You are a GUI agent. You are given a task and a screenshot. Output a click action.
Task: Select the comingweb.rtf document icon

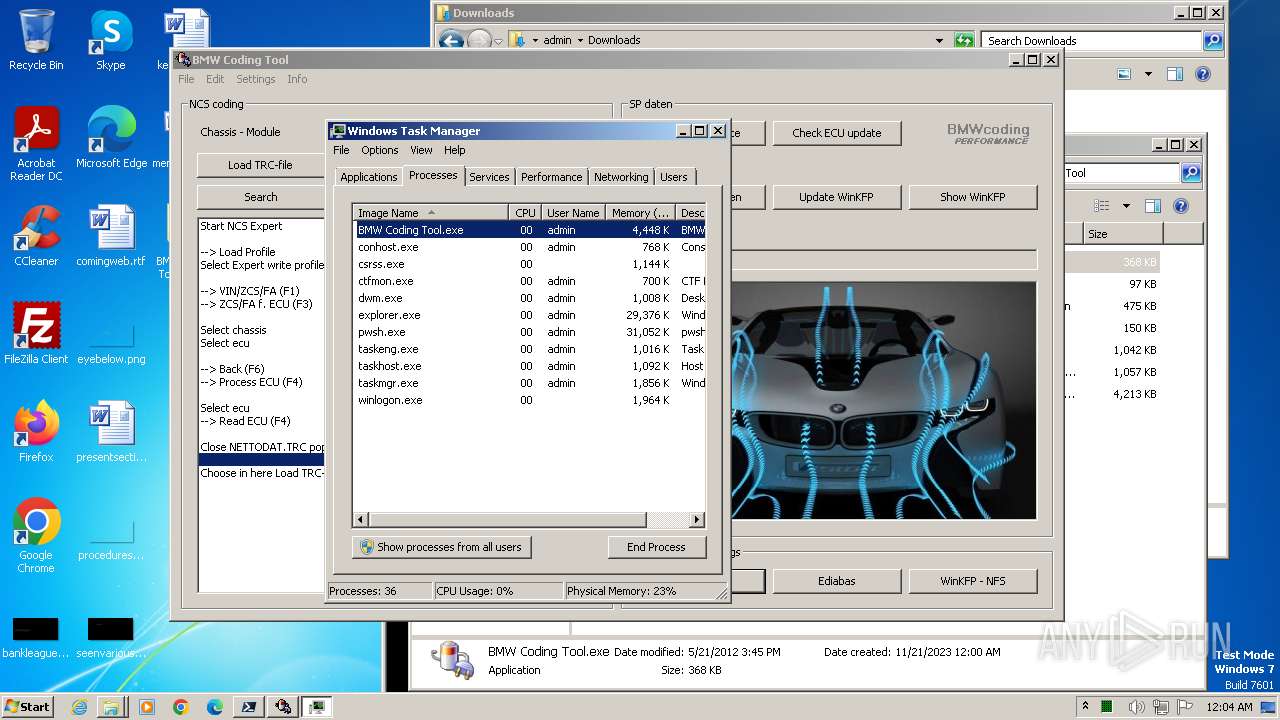click(x=111, y=235)
